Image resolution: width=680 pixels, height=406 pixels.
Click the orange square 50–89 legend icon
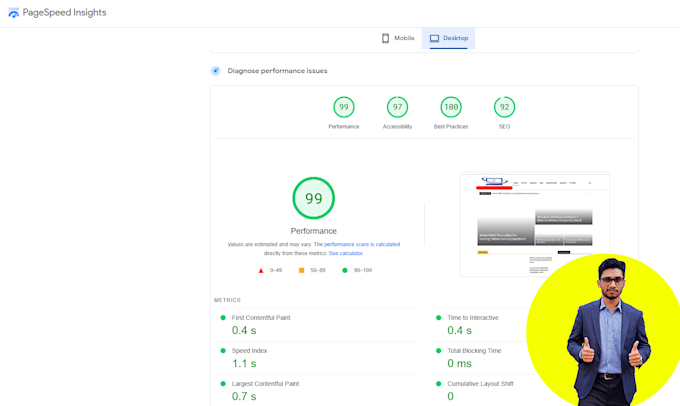pyautogui.click(x=301, y=270)
